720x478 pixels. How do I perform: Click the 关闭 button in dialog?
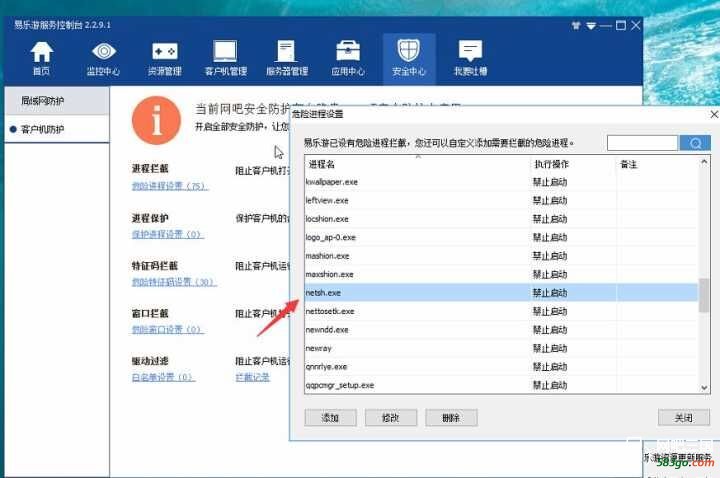coord(684,418)
